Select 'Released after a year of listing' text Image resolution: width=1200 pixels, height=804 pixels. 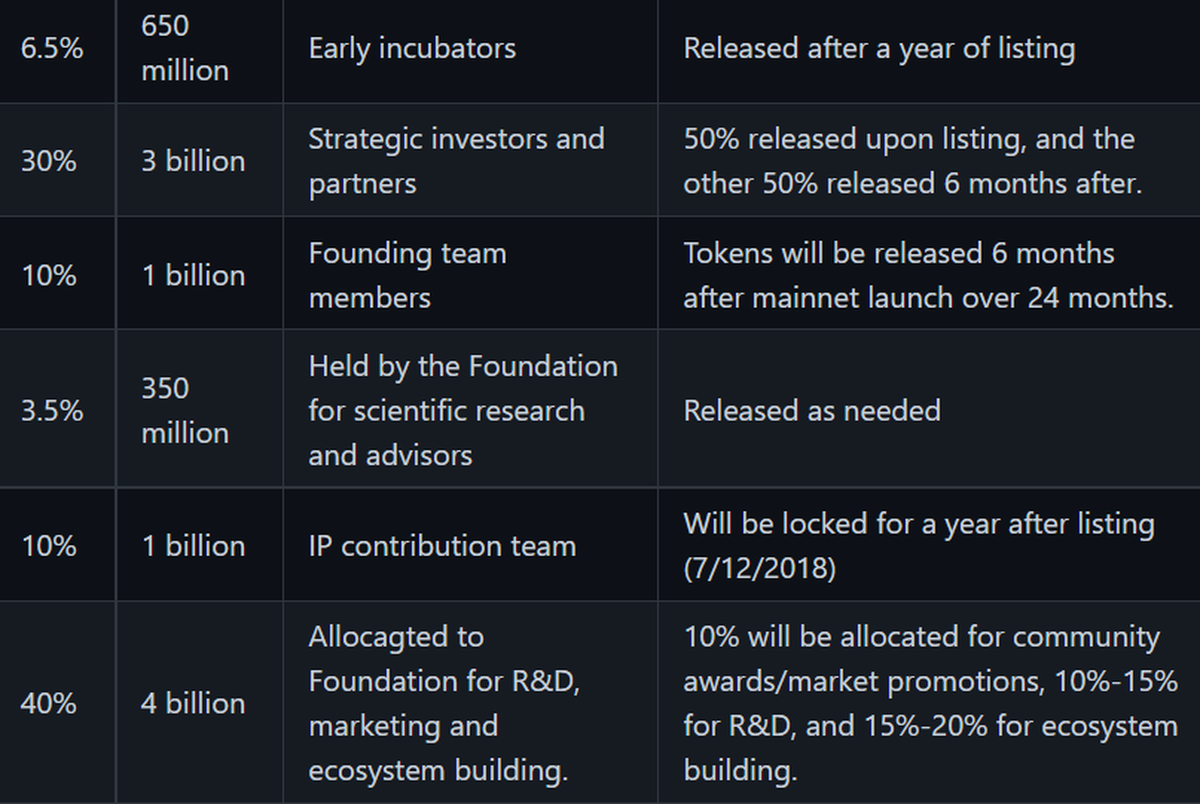point(879,49)
